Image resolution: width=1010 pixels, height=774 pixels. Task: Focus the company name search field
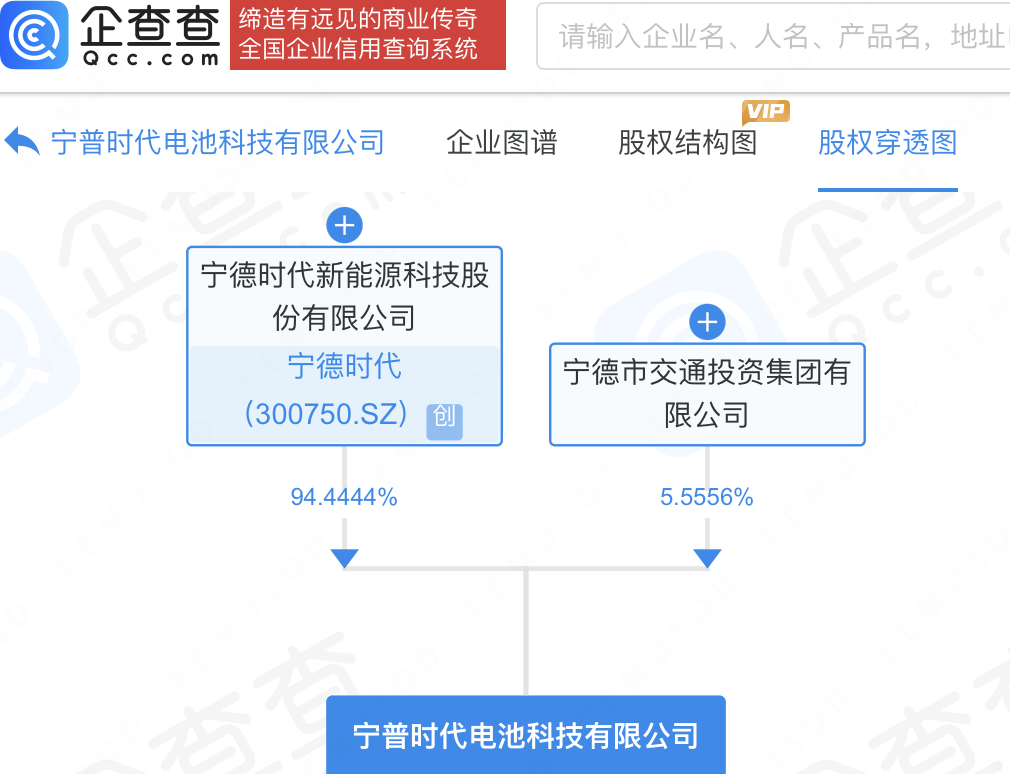[x=773, y=36]
